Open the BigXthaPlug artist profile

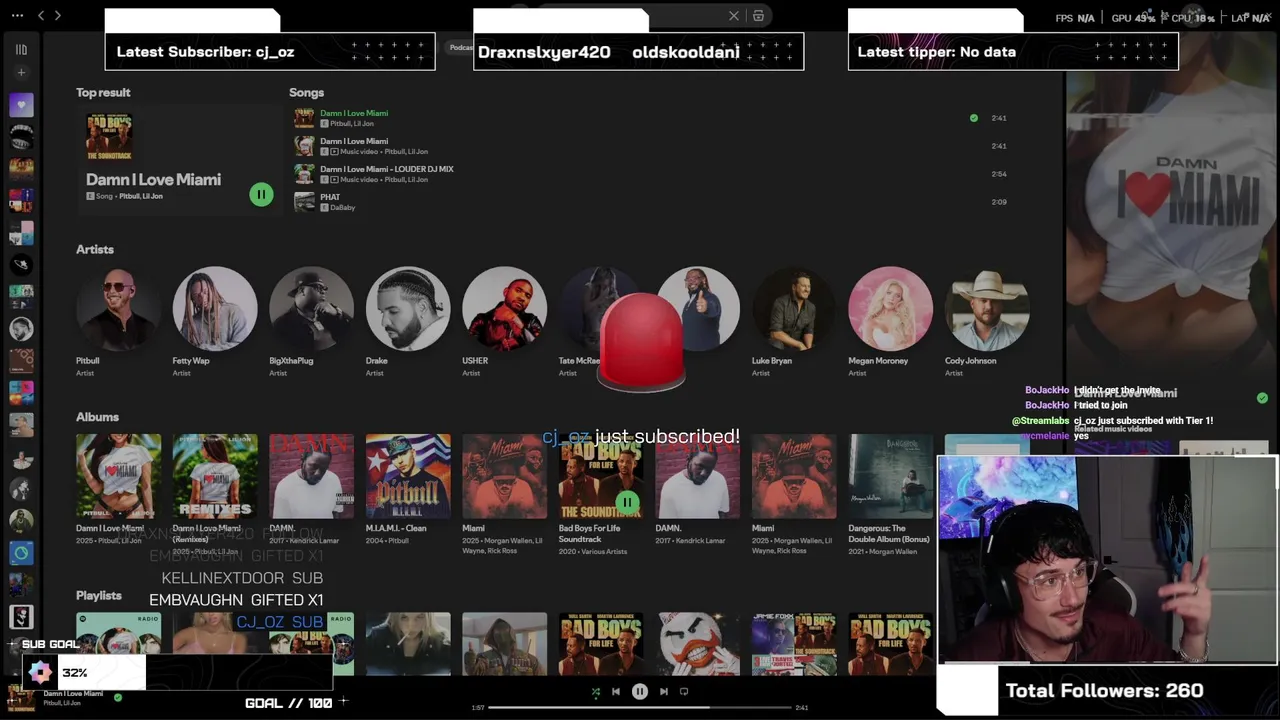311,308
